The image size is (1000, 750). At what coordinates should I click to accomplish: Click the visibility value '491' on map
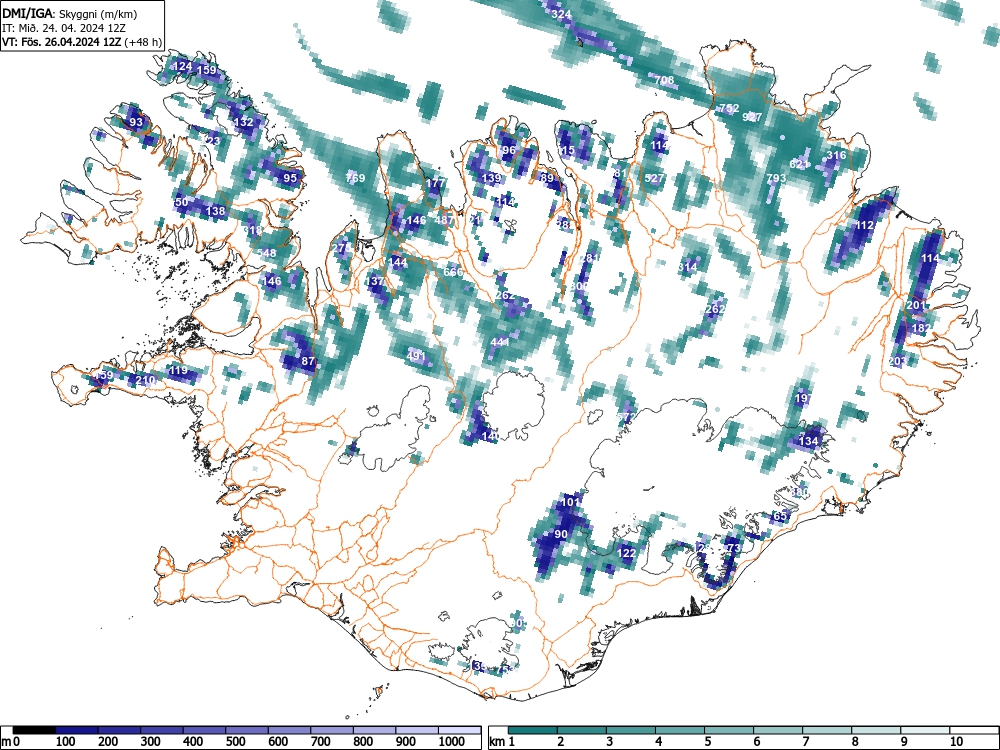[416, 356]
